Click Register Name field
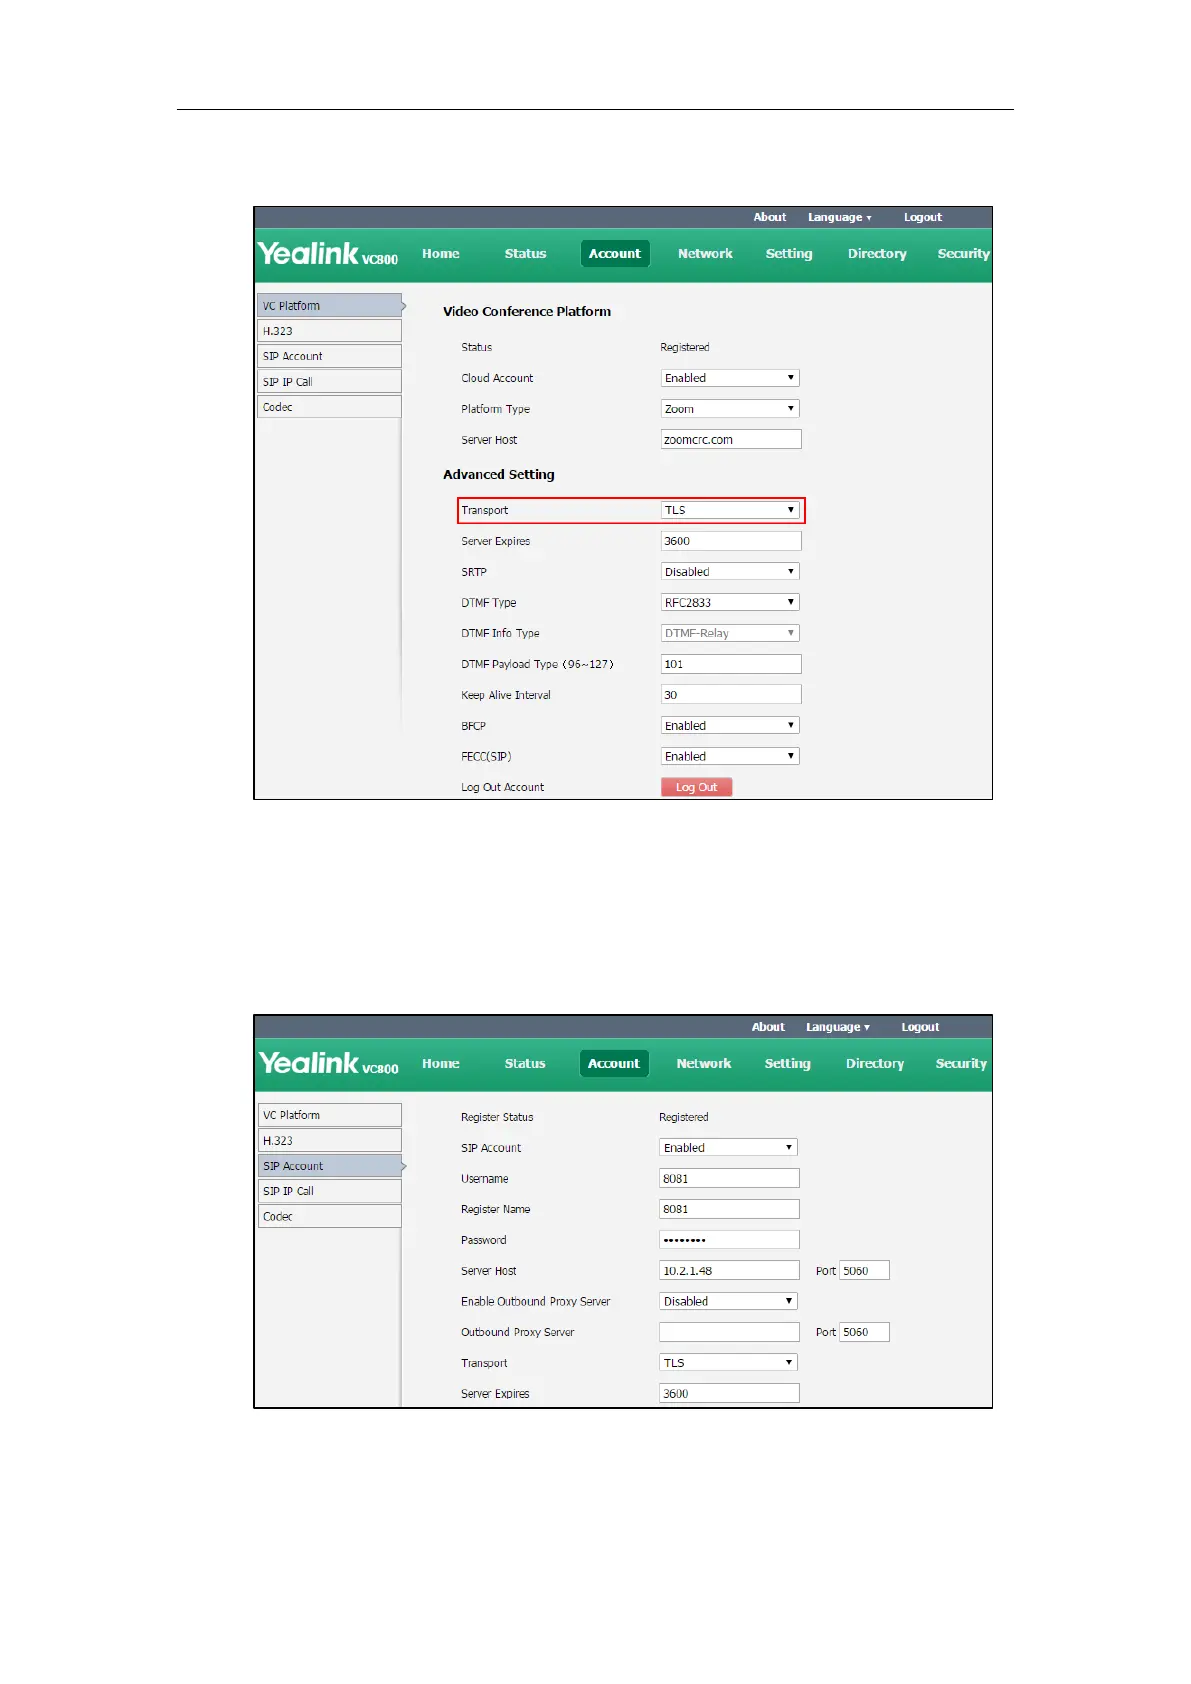Viewport: 1191px width, 1684px height. point(729,1209)
